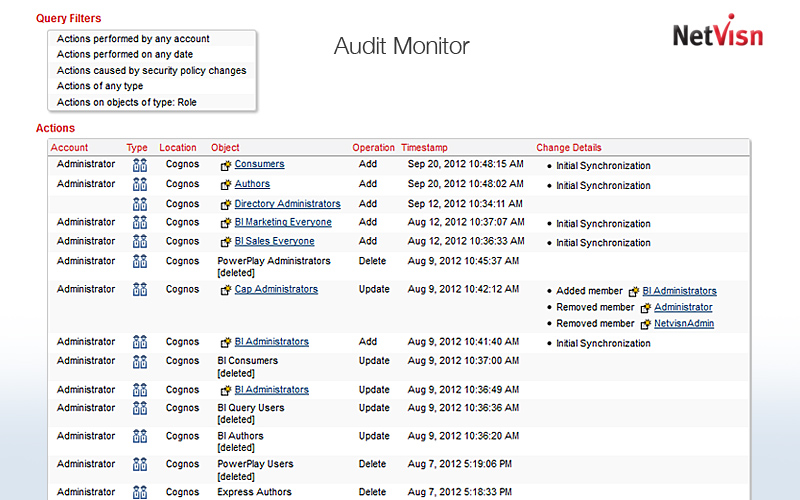Open the Administrator removed member link

(683, 307)
